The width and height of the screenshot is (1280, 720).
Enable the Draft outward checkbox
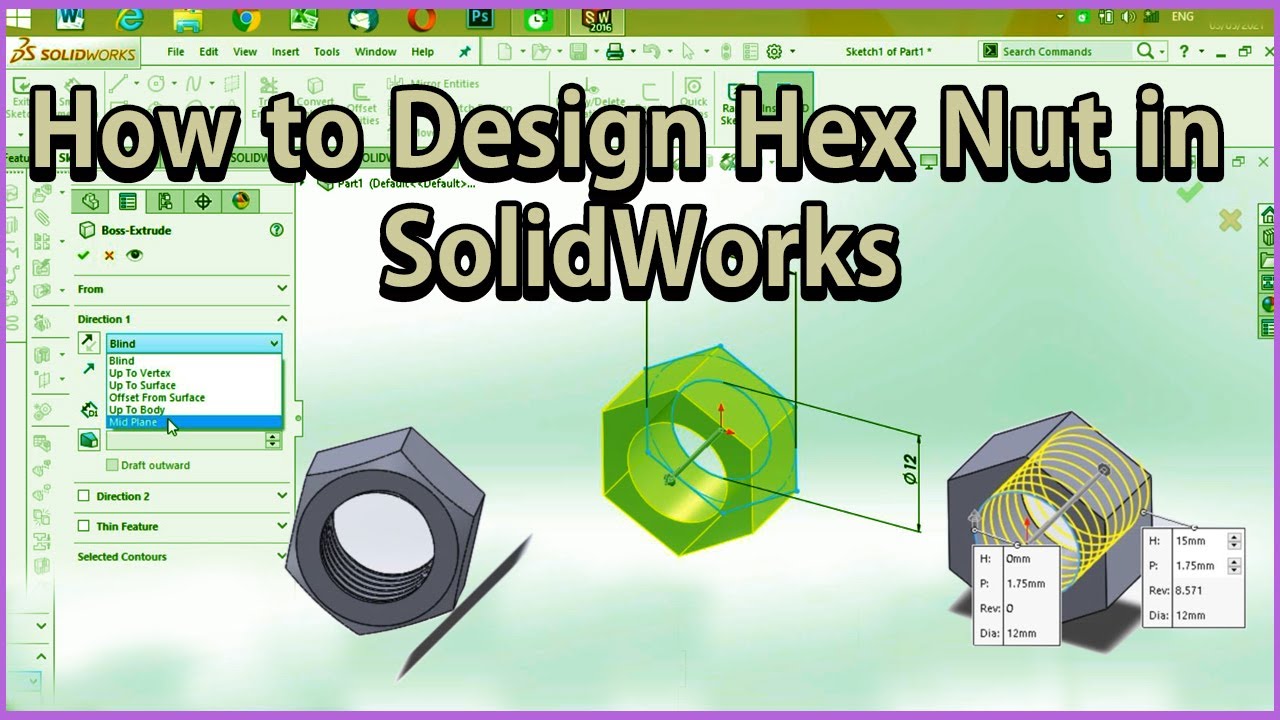(112, 465)
